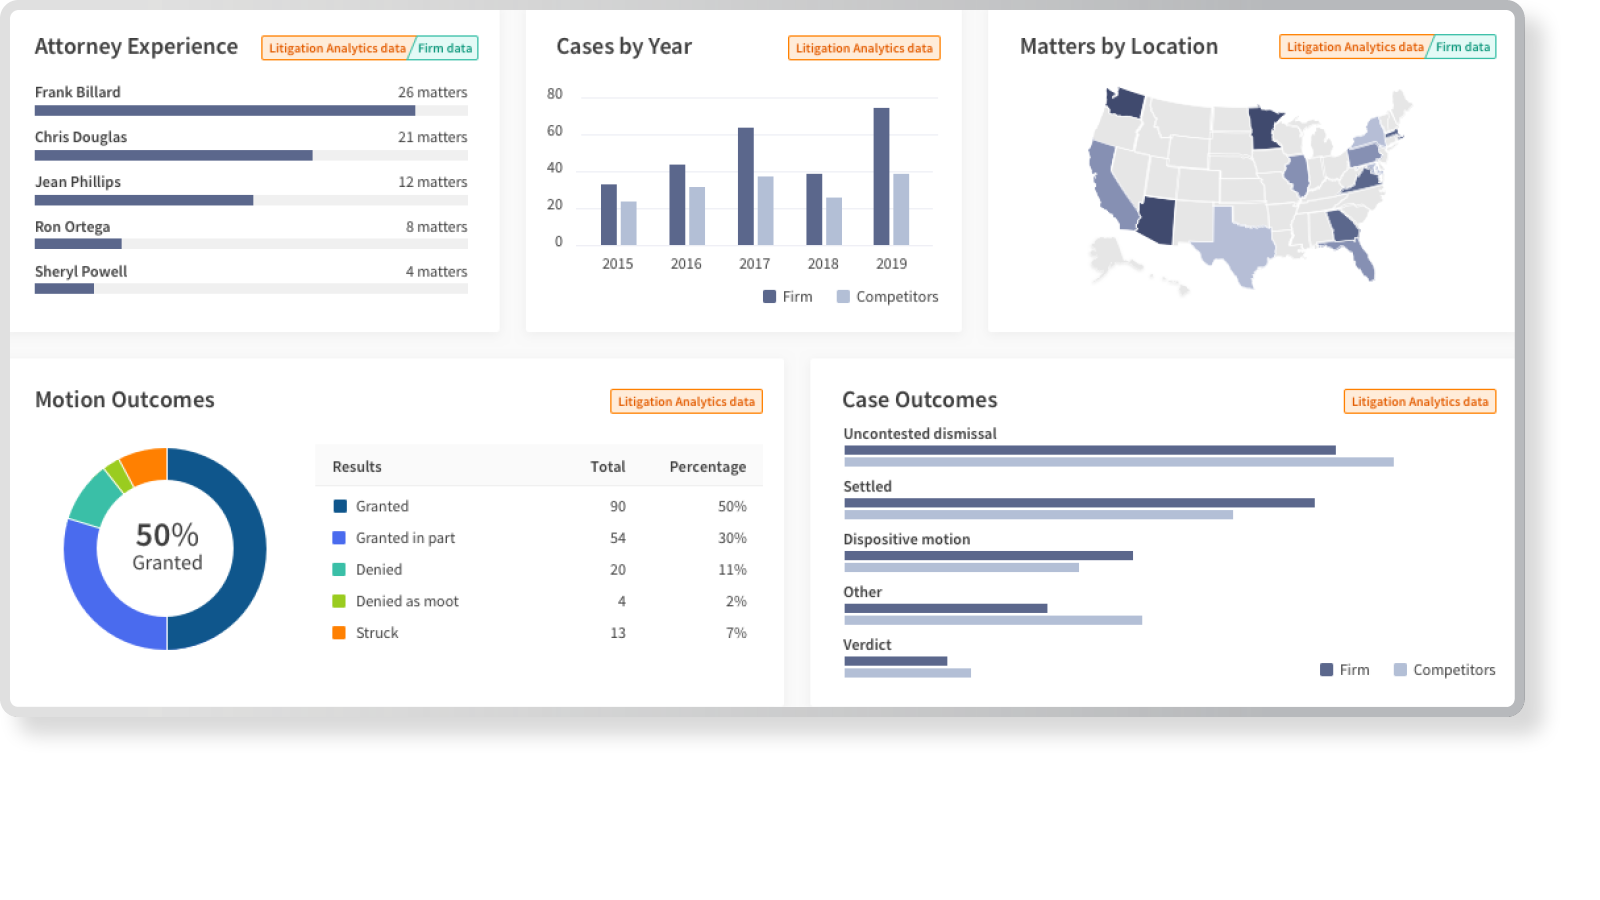The height and width of the screenshot is (900, 1600).
Task: Click the Firm legend square in Cases by Year
Action: 769,297
